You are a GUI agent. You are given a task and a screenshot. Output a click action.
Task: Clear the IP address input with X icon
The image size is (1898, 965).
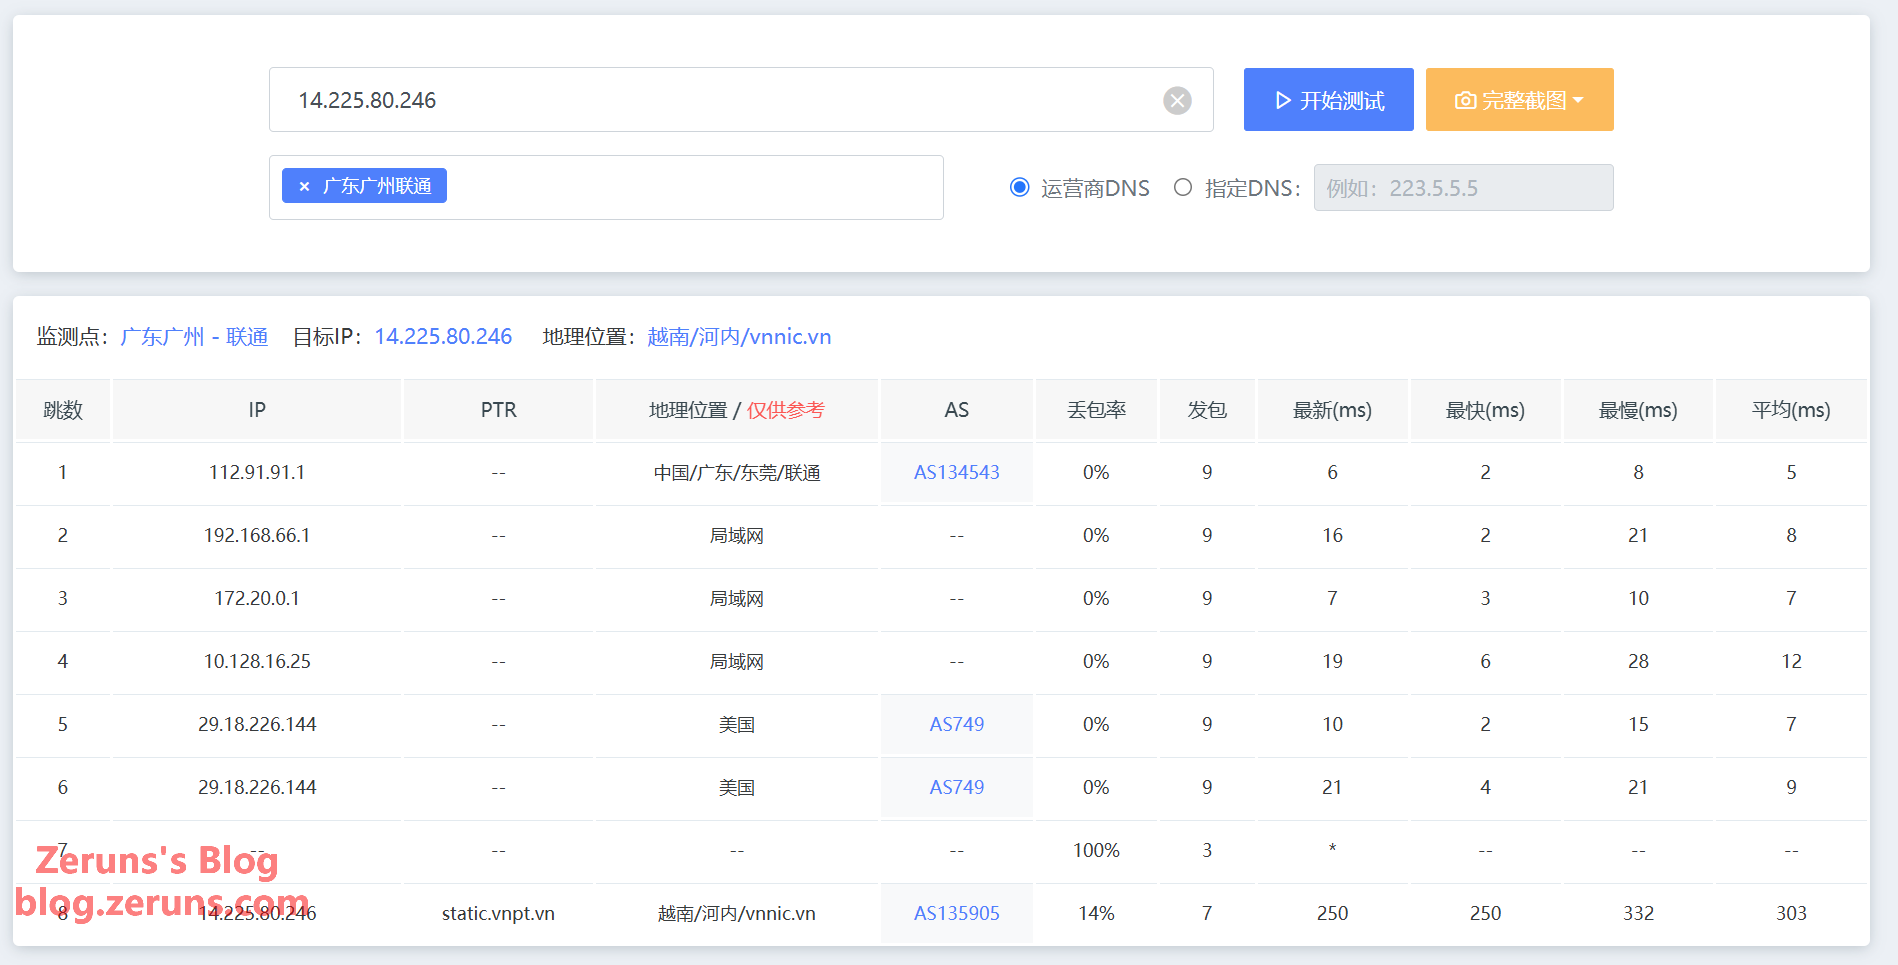click(x=1177, y=100)
